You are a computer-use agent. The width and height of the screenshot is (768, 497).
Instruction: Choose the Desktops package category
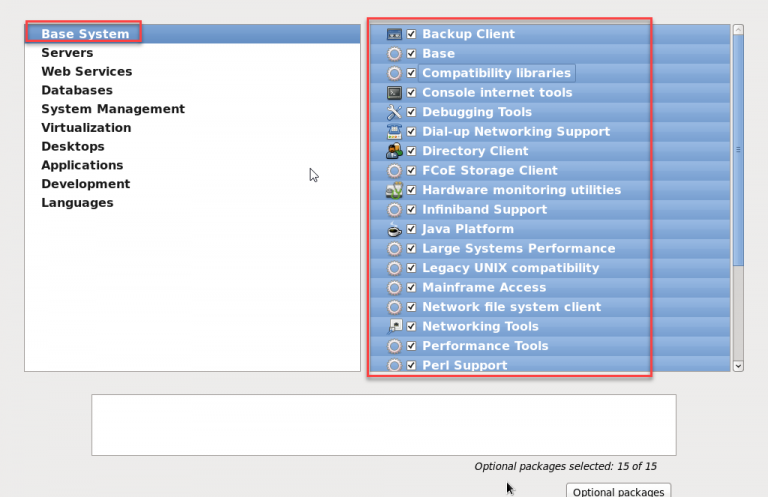click(x=73, y=146)
